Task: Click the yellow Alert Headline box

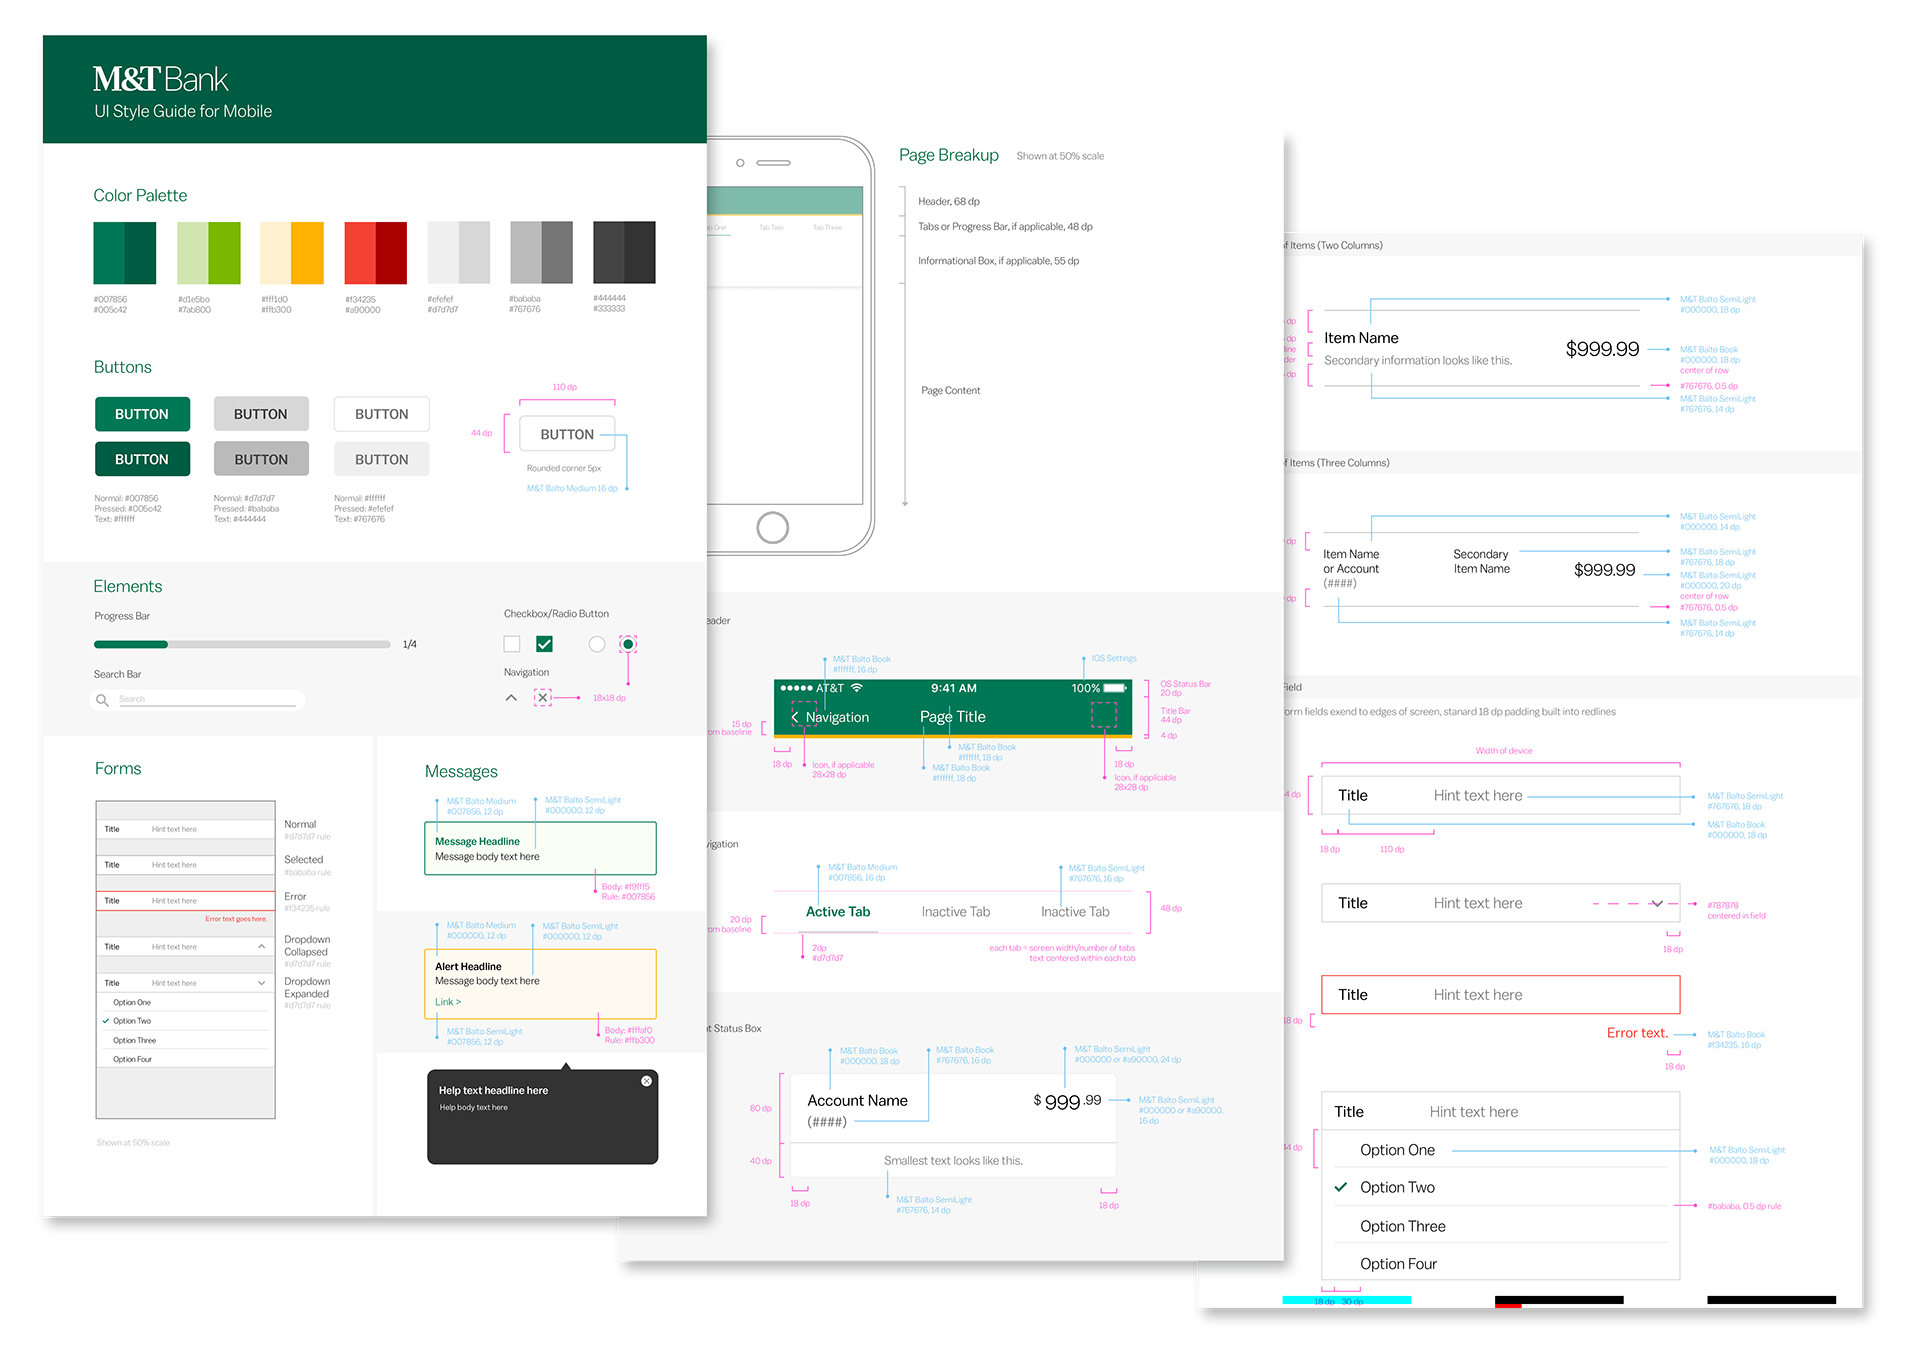Action: (540, 984)
